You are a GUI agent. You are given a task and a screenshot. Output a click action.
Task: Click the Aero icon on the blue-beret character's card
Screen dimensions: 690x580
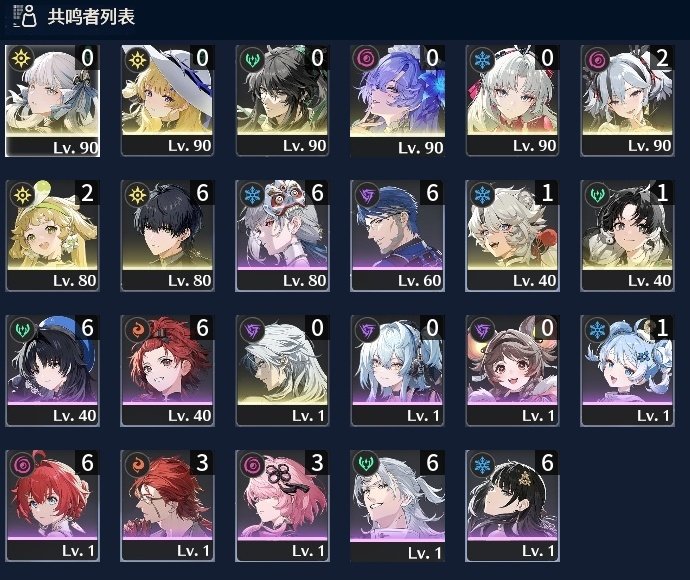(22, 330)
